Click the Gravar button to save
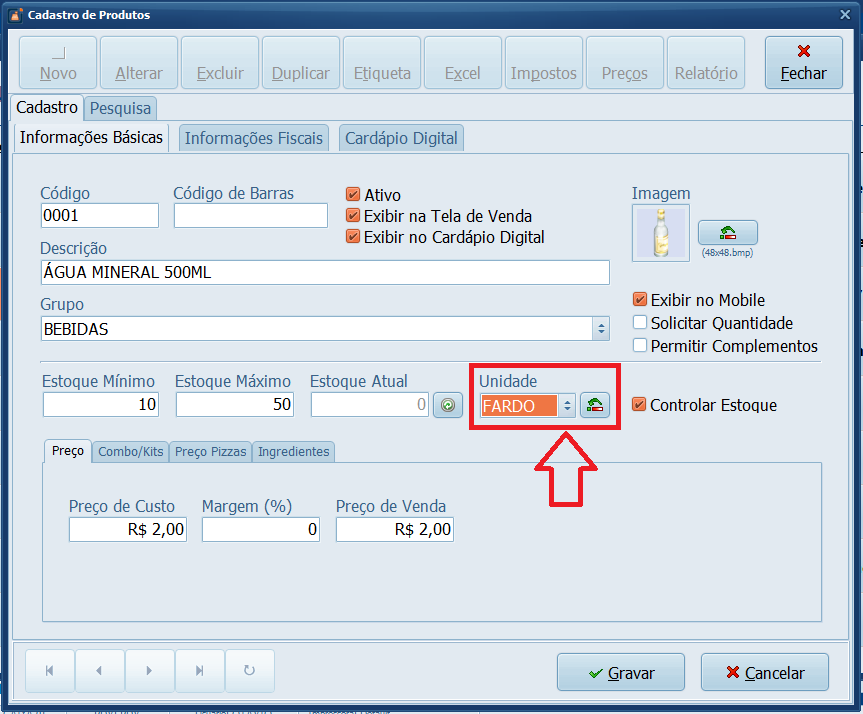Image resolution: width=863 pixels, height=714 pixels. click(x=620, y=673)
